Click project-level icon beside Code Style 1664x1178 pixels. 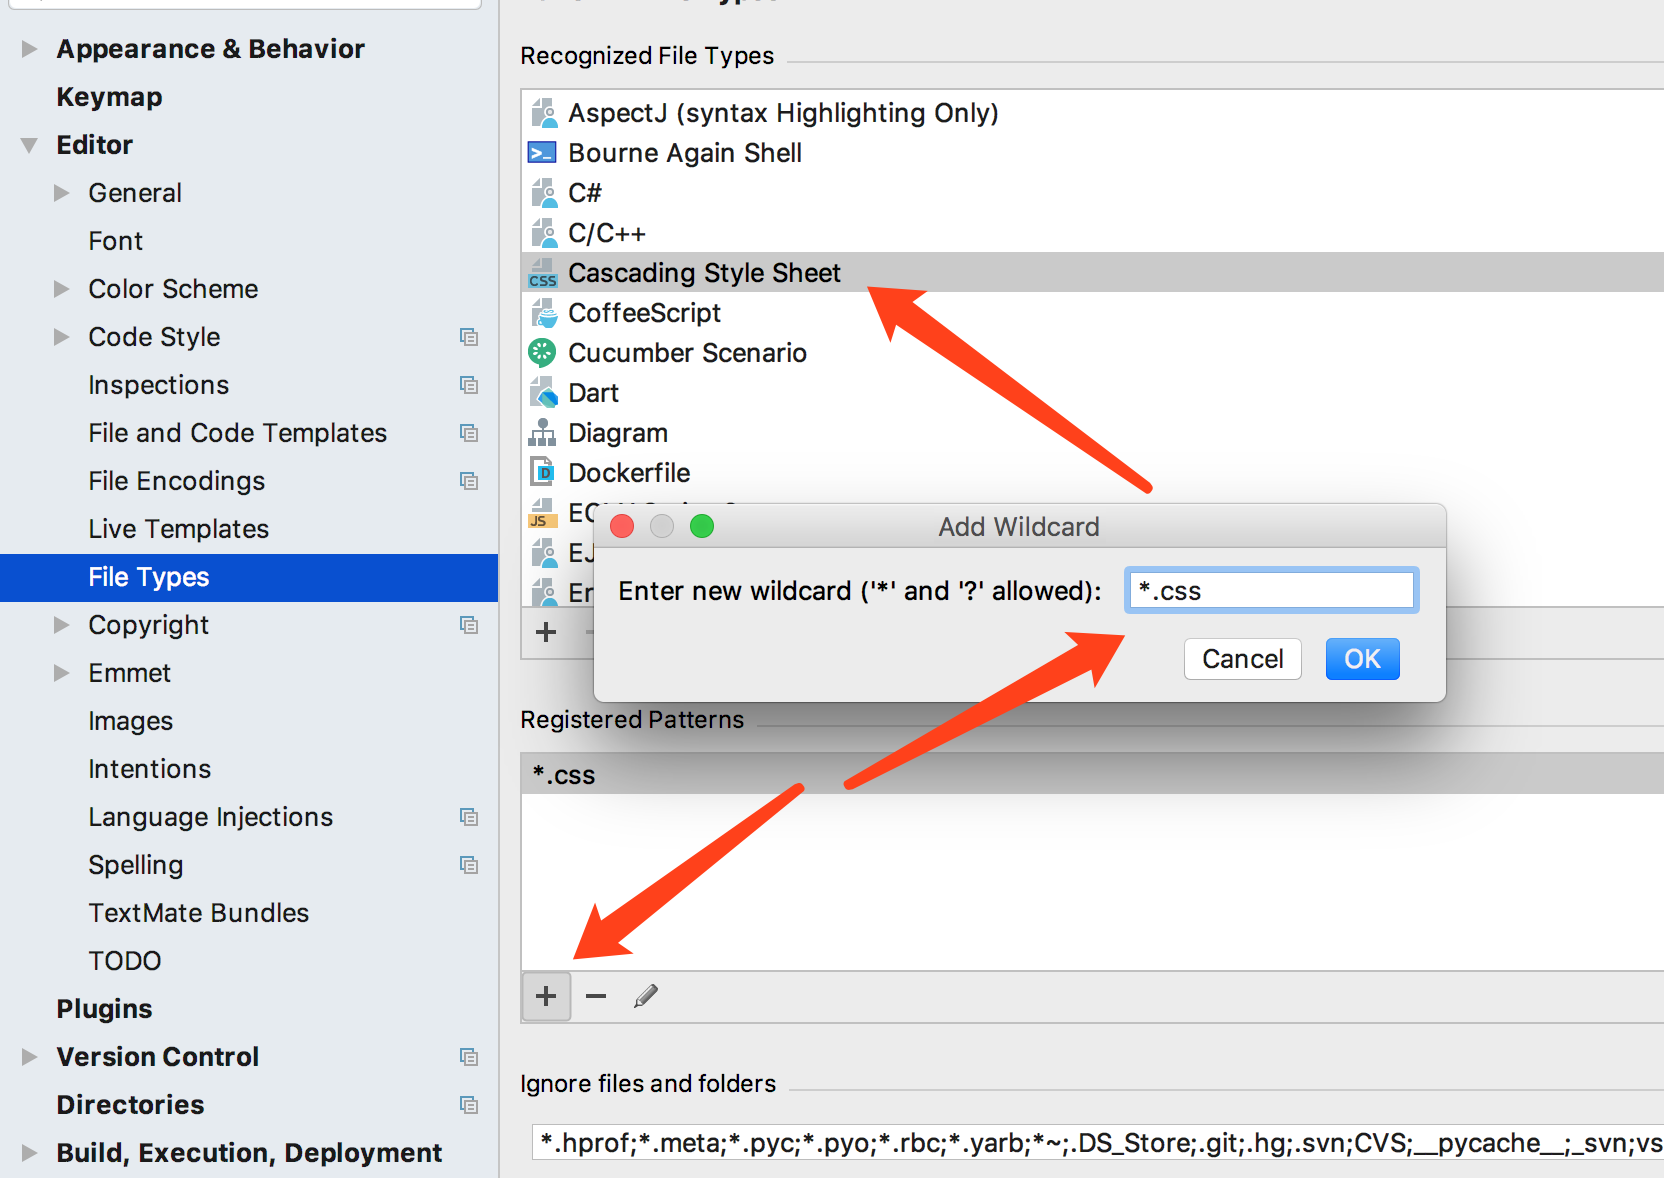point(469,337)
